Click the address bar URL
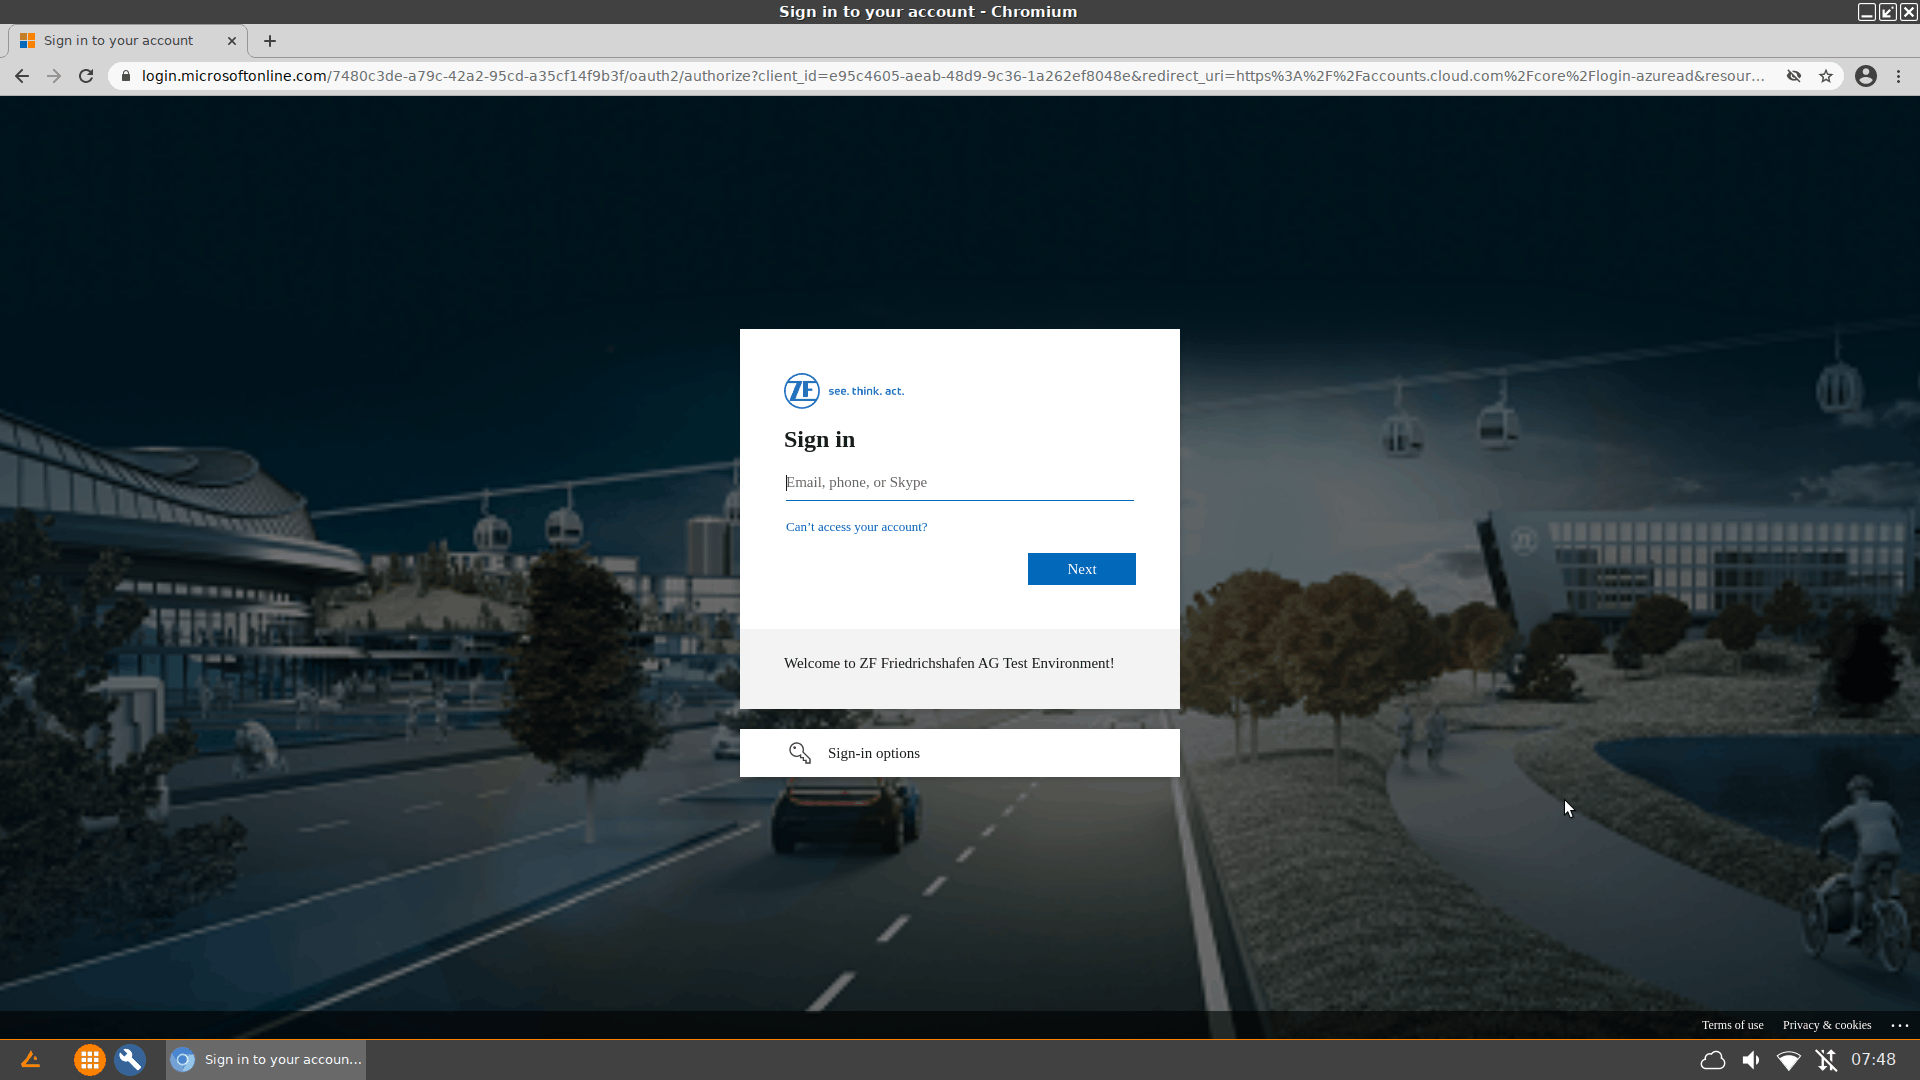The width and height of the screenshot is (1920, 1080). click(x=952, y=76)
